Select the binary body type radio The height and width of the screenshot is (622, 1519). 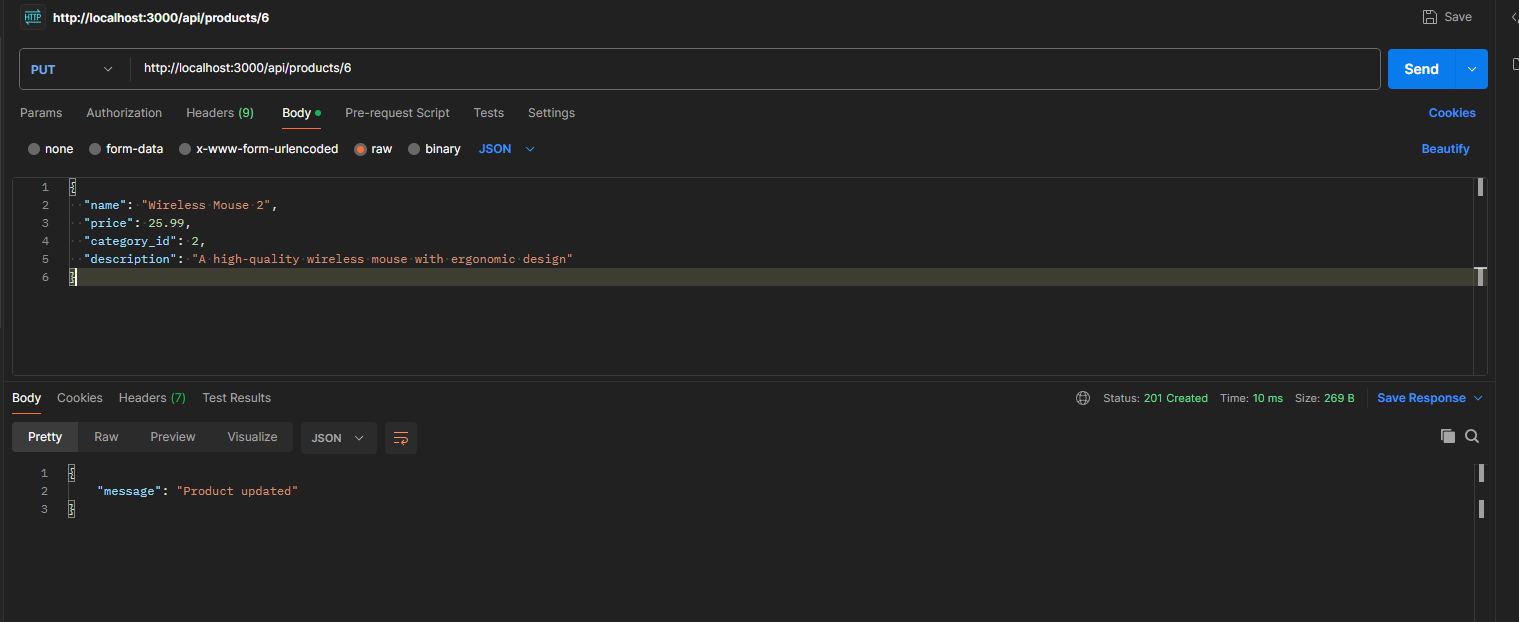414,149
